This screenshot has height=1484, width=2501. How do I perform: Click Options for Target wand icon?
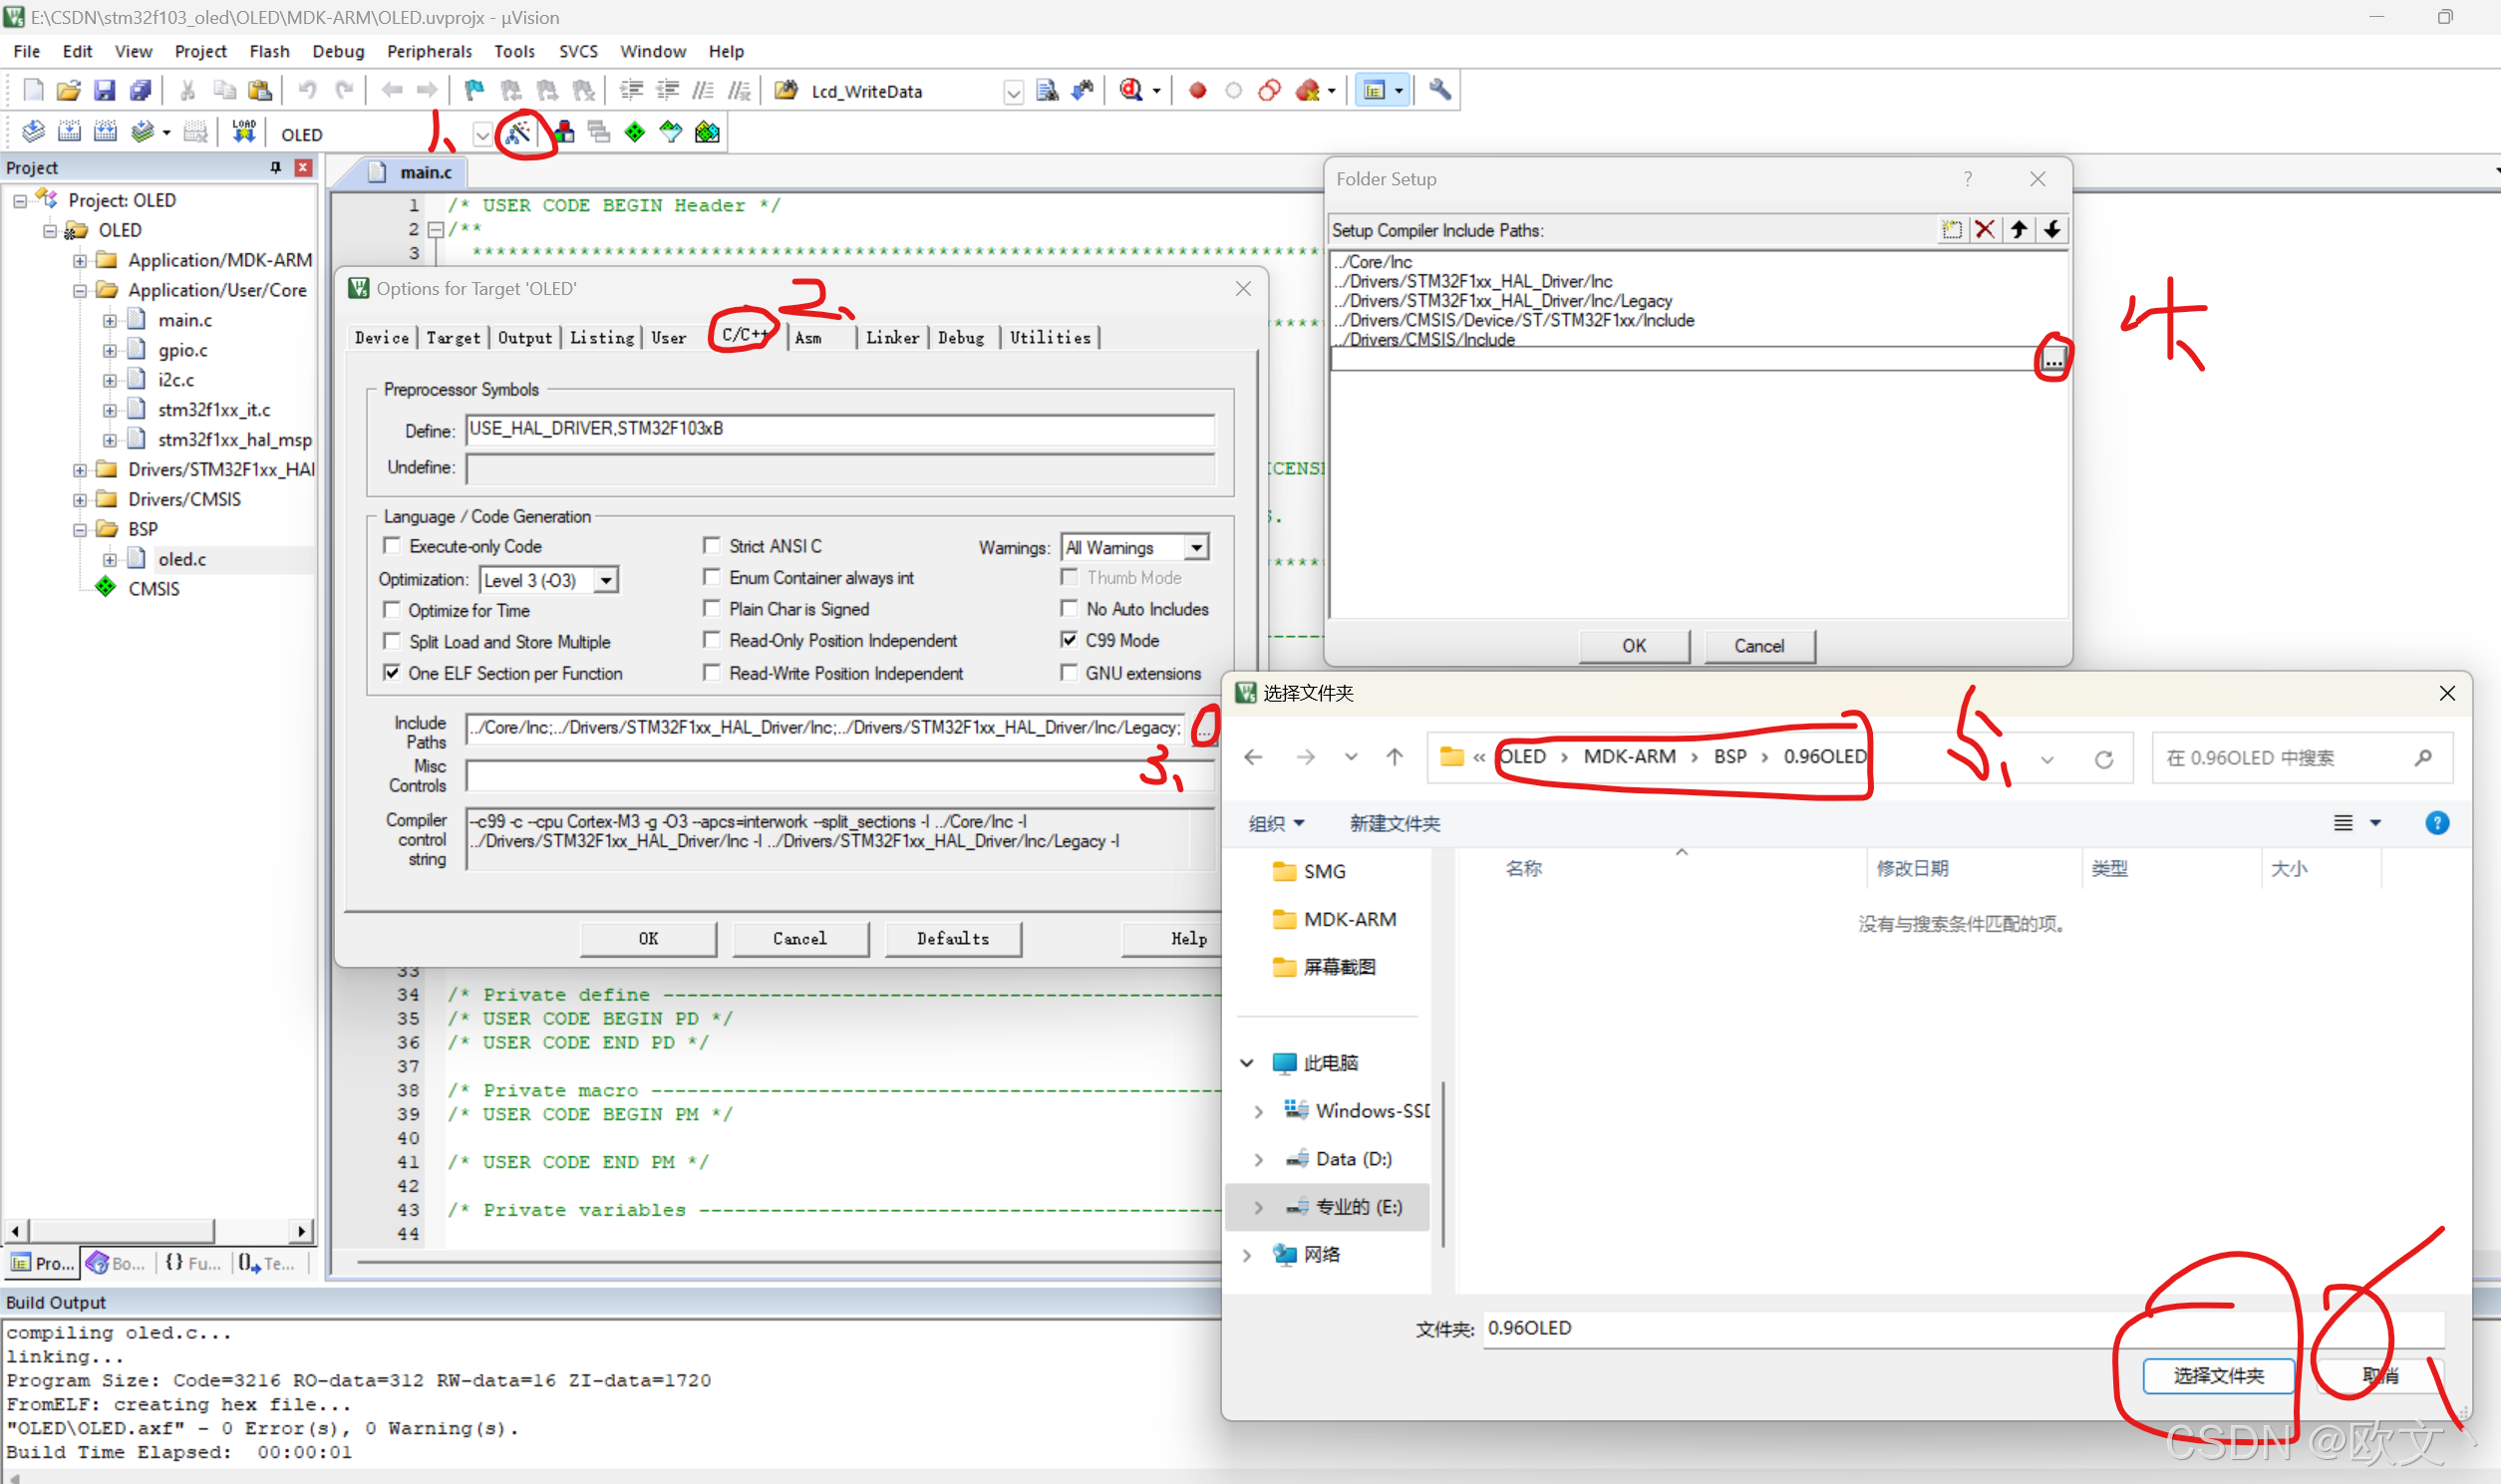click(518, 133)
